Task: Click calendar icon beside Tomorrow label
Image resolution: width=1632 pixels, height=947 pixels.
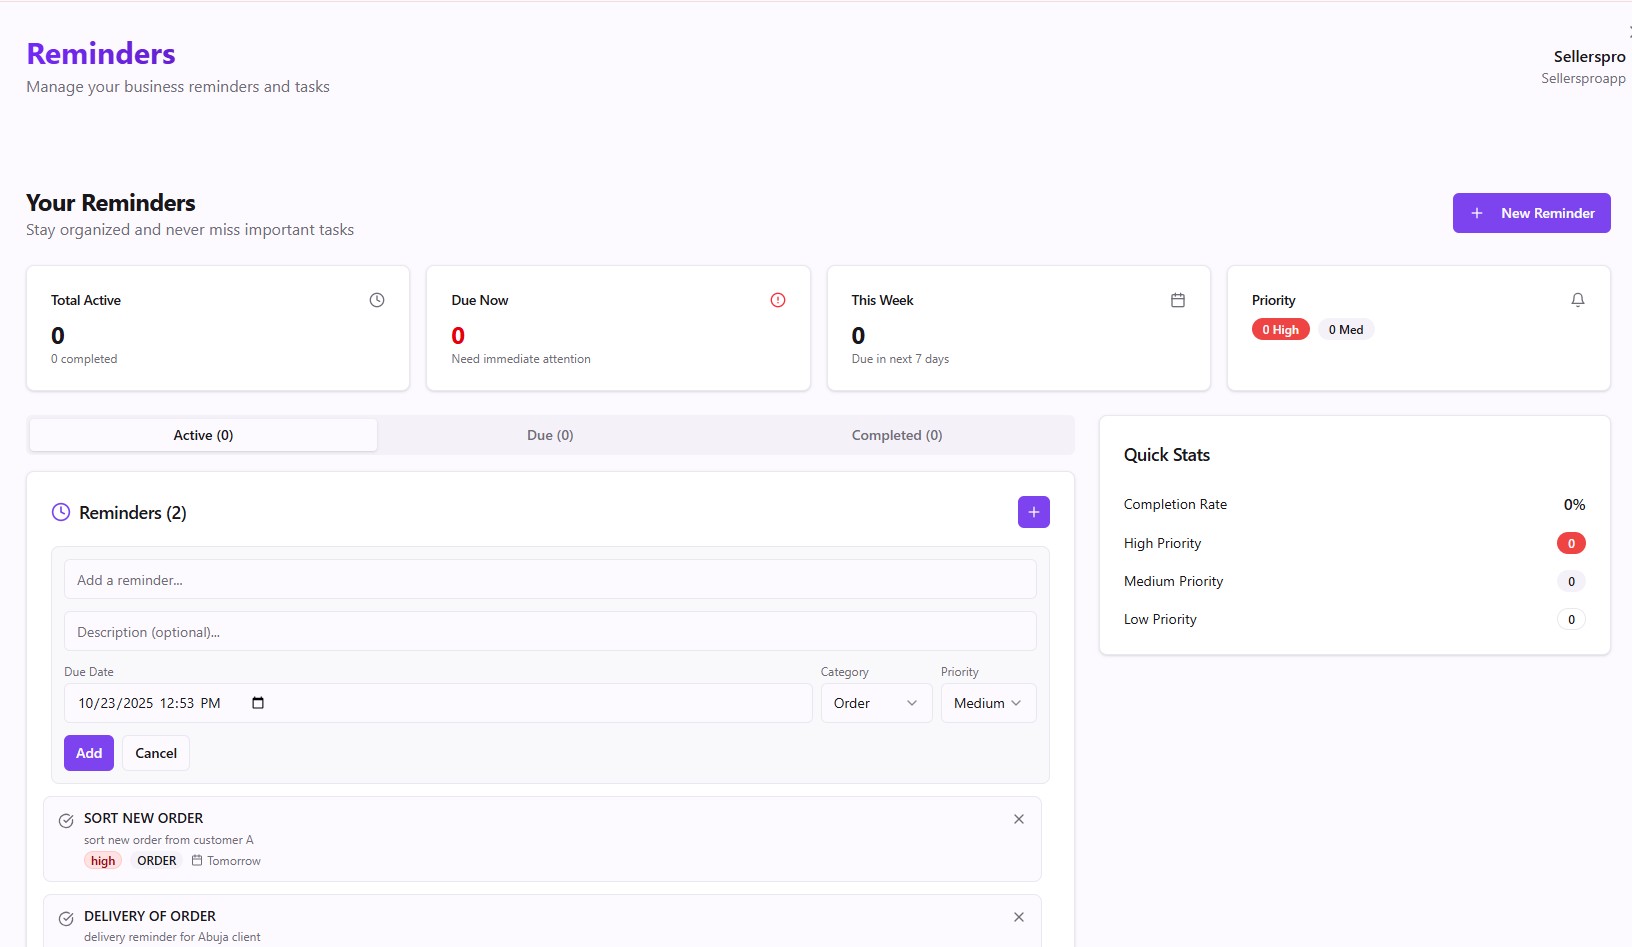Action: (x=197, y=860)
